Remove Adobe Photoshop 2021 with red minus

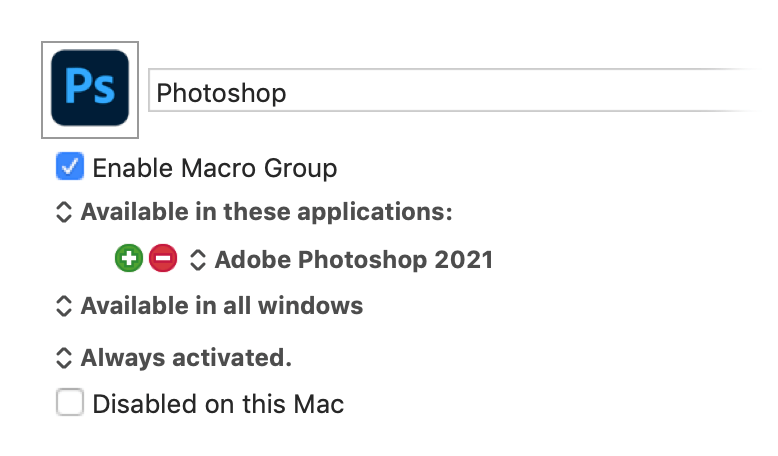(163, 259)
